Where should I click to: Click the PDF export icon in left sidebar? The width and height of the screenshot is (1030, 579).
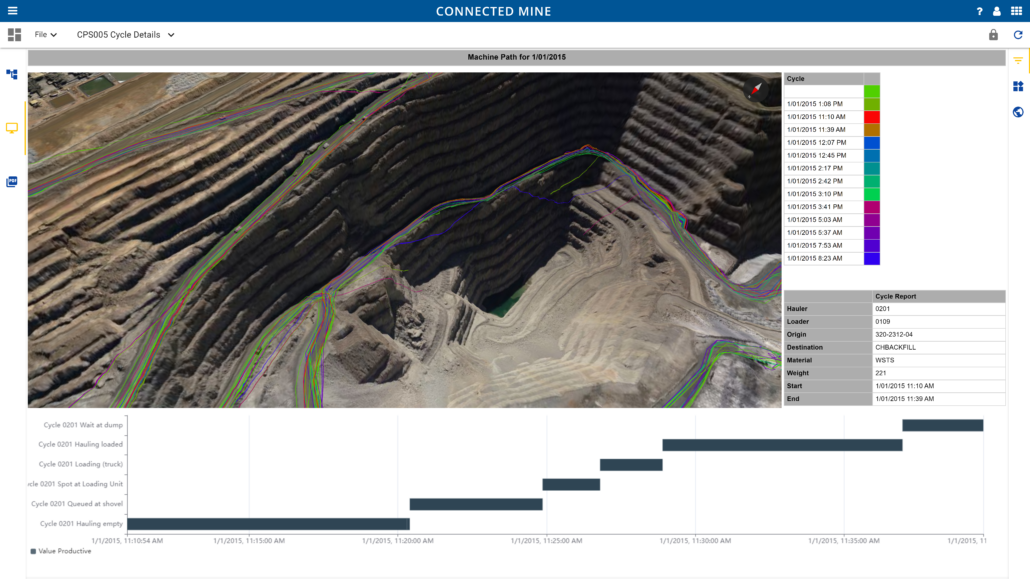tap(12, 182)
